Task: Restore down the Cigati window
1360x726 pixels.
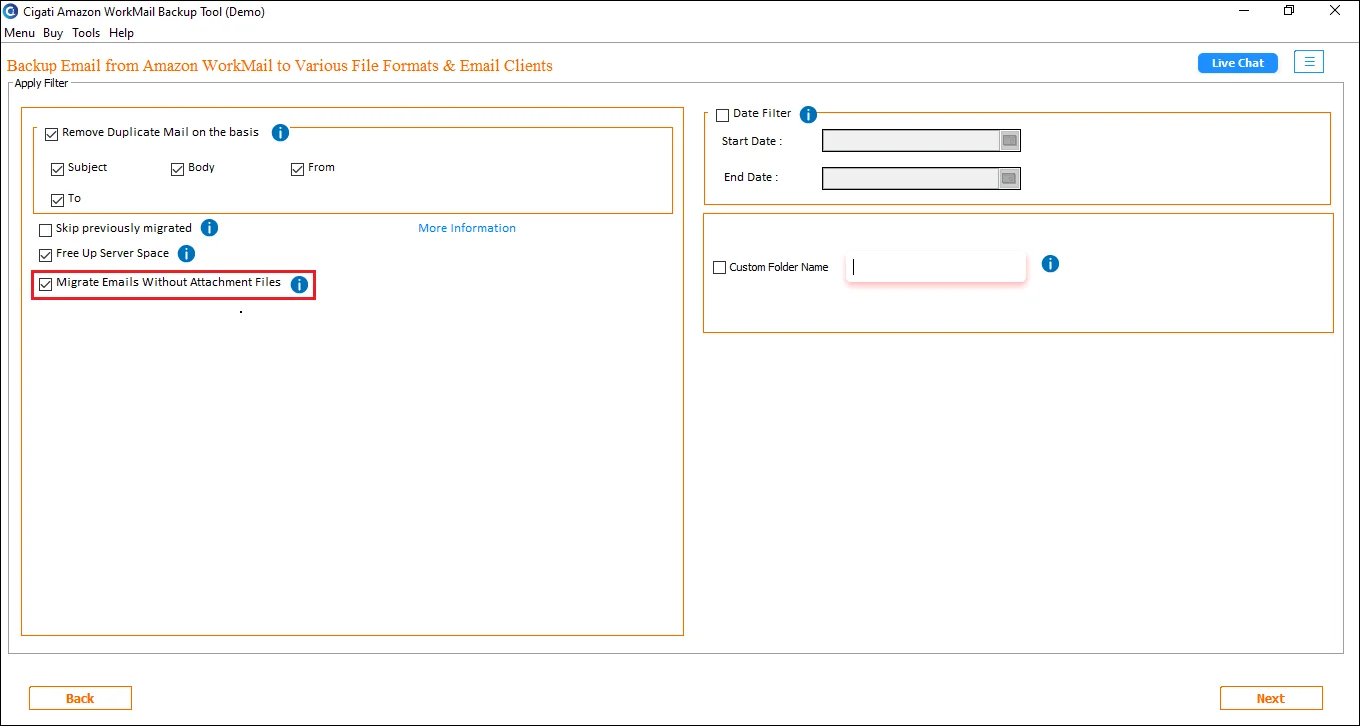Action: [1289, 11]
